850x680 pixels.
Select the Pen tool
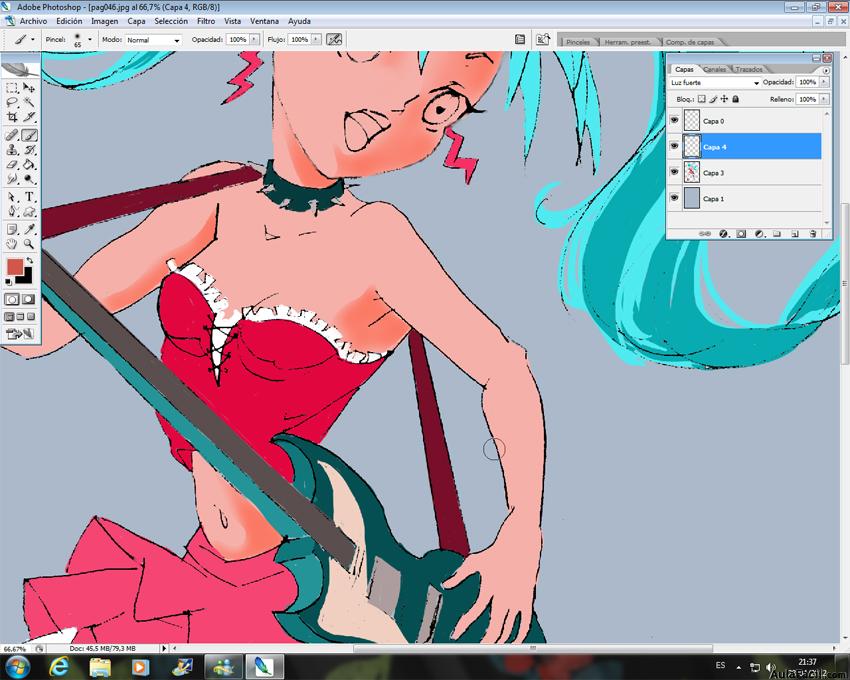tap(12, 211)
